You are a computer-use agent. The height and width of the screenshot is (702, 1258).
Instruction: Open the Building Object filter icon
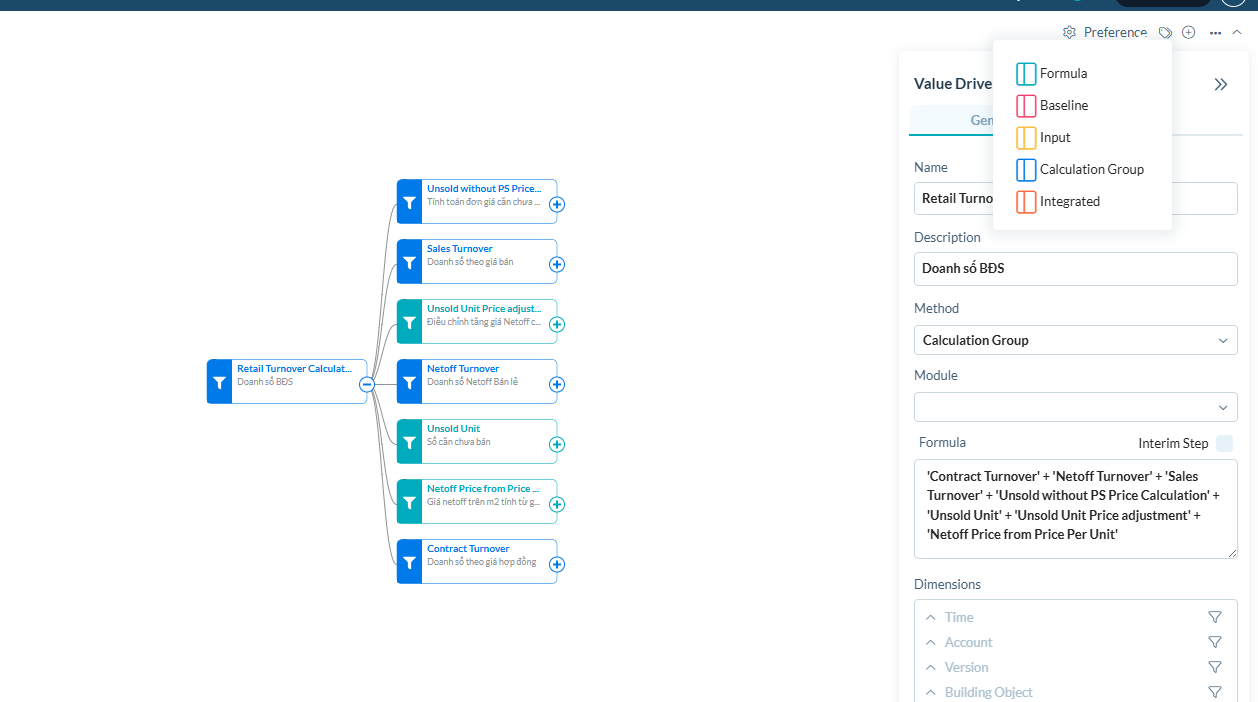click(1215, 691)
